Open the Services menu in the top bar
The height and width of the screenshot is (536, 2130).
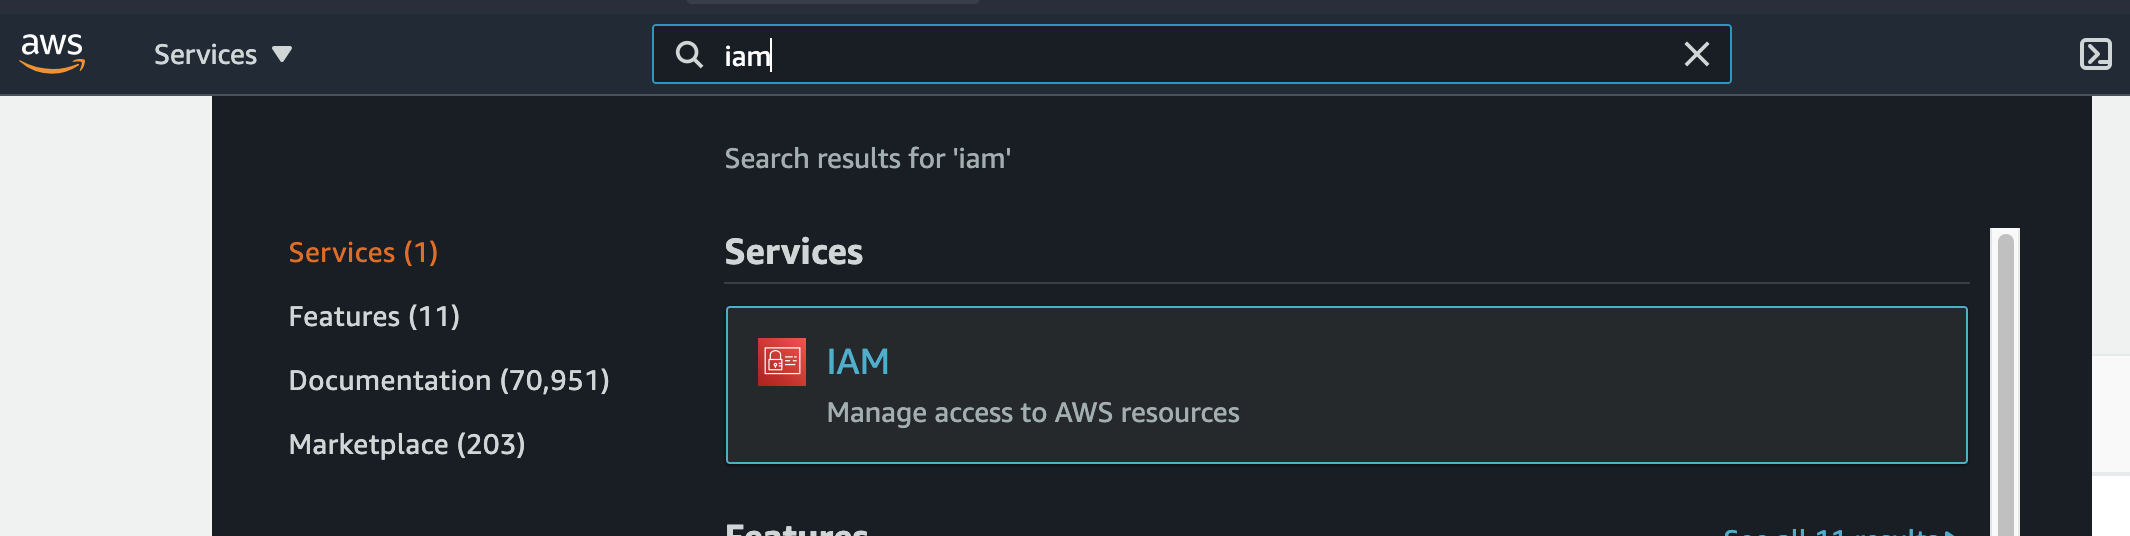point(222,54)
